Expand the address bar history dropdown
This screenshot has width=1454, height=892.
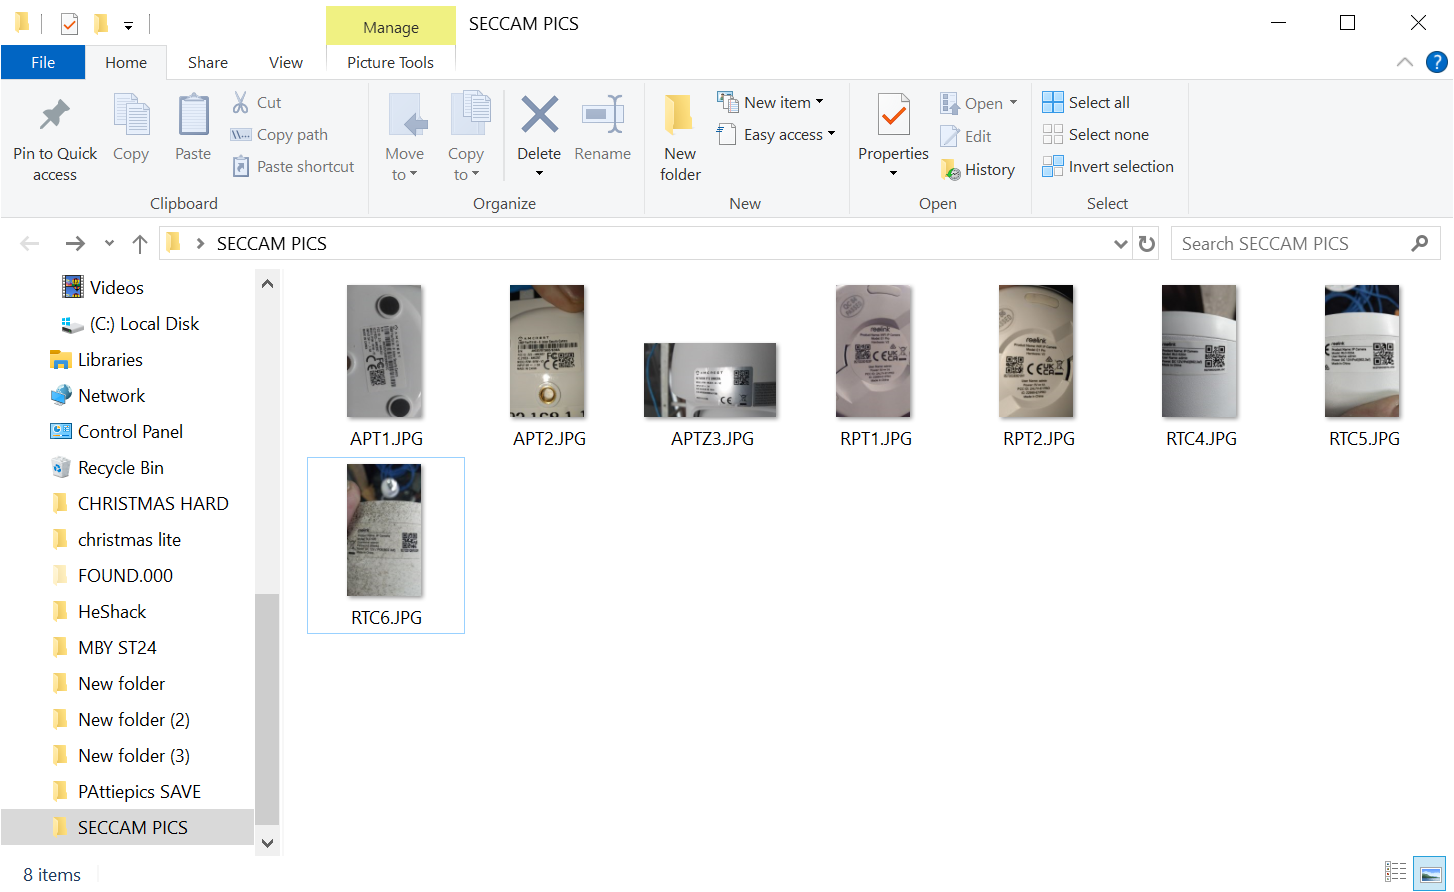click(x=1121, y=243)
